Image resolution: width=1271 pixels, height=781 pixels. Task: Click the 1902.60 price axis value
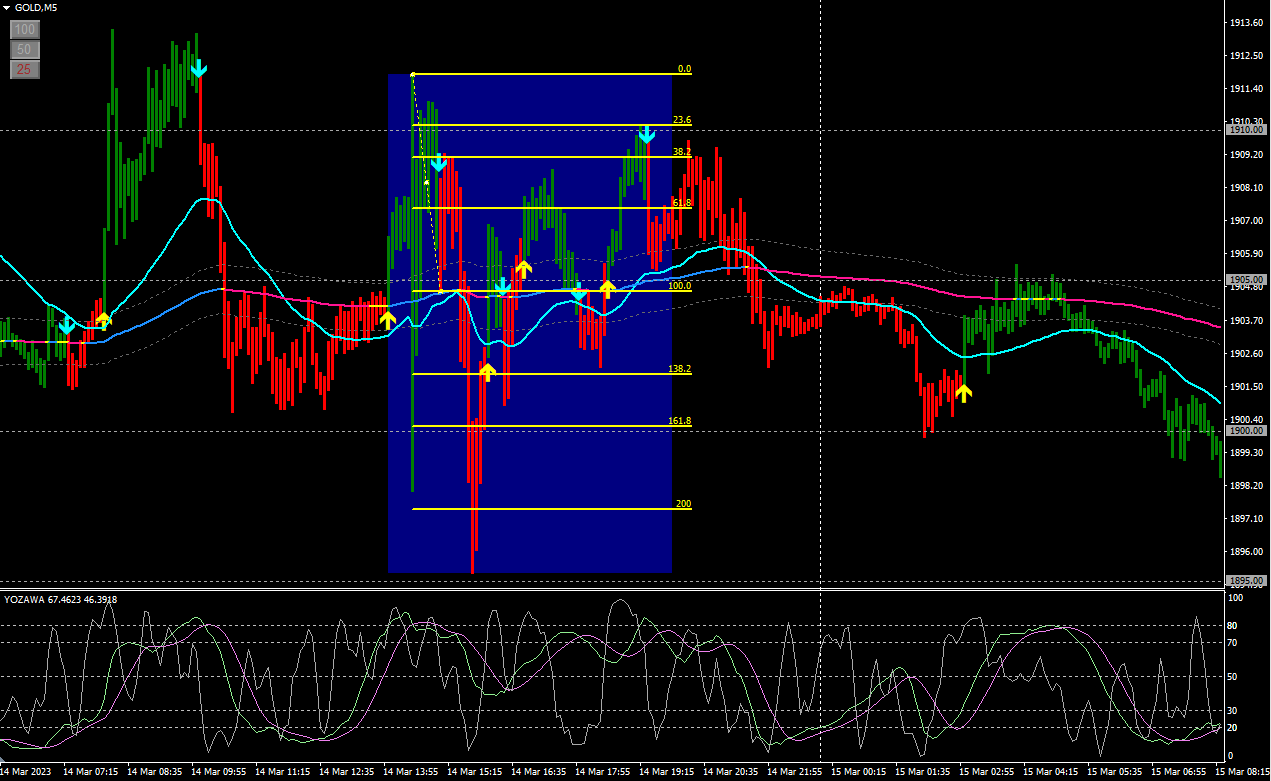click(x=1247, y=353)
